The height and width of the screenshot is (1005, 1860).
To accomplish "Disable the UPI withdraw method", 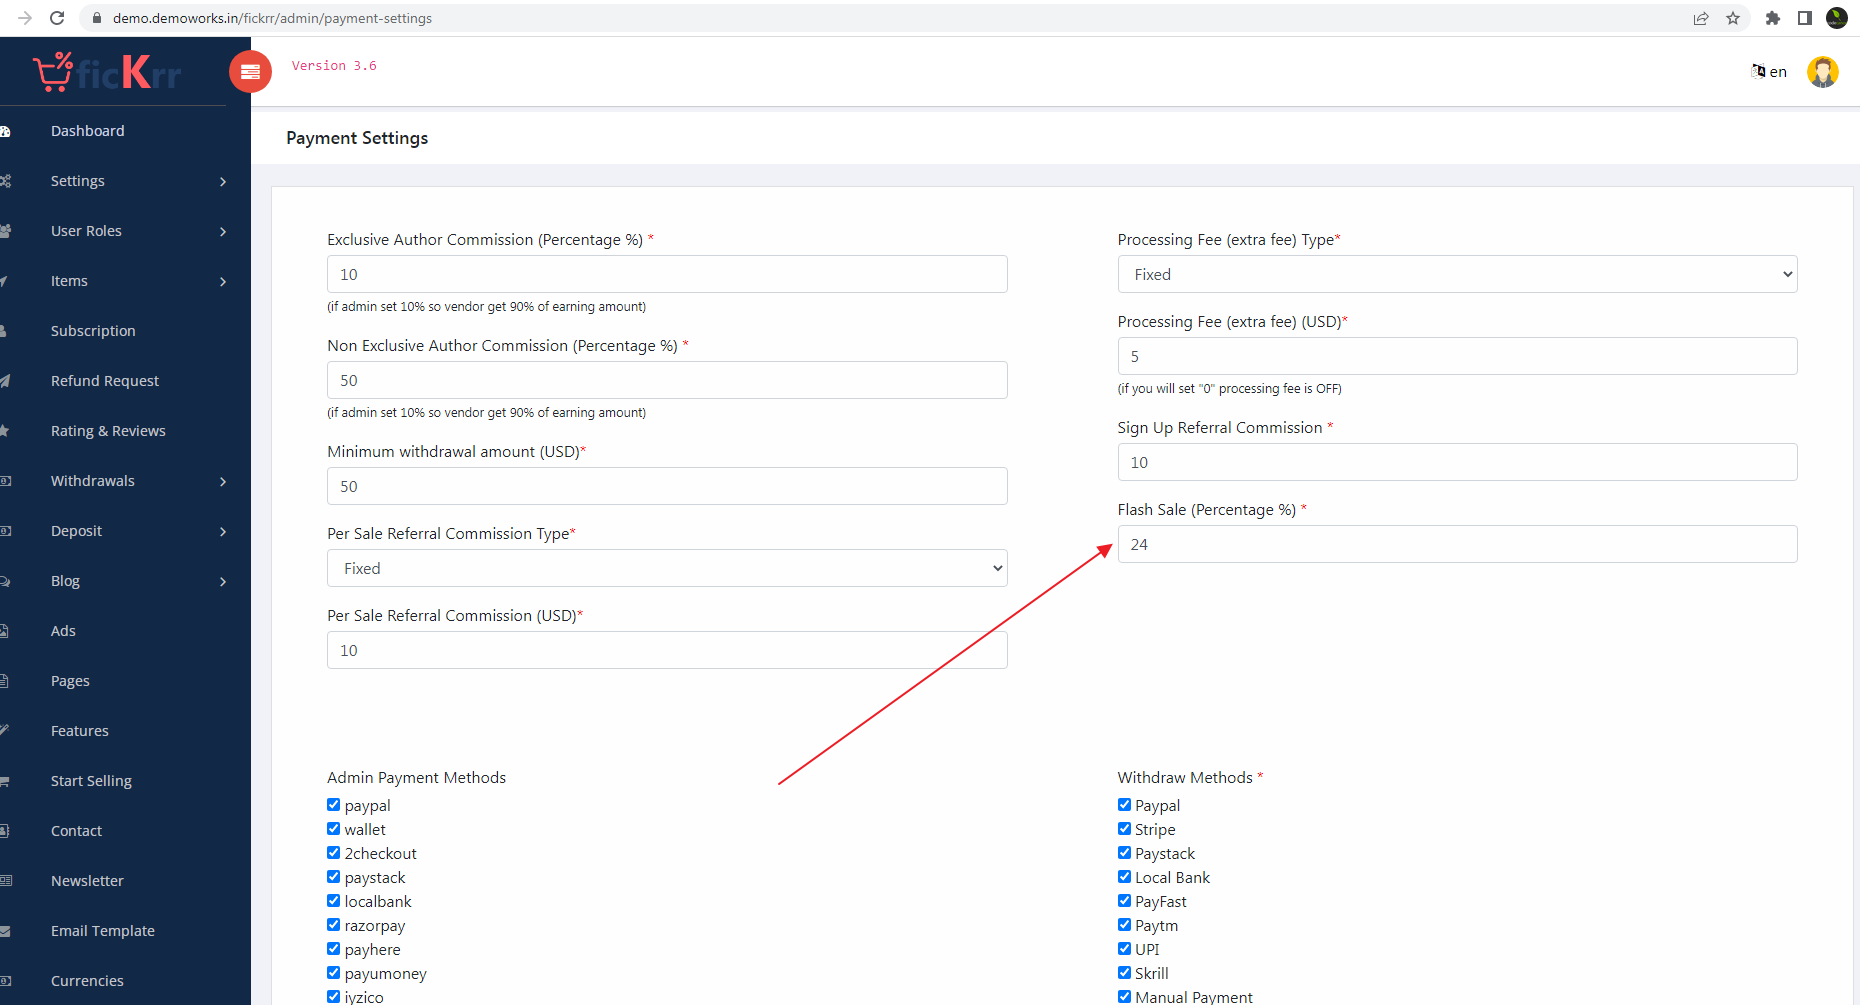I will [x=1125, y=949].
